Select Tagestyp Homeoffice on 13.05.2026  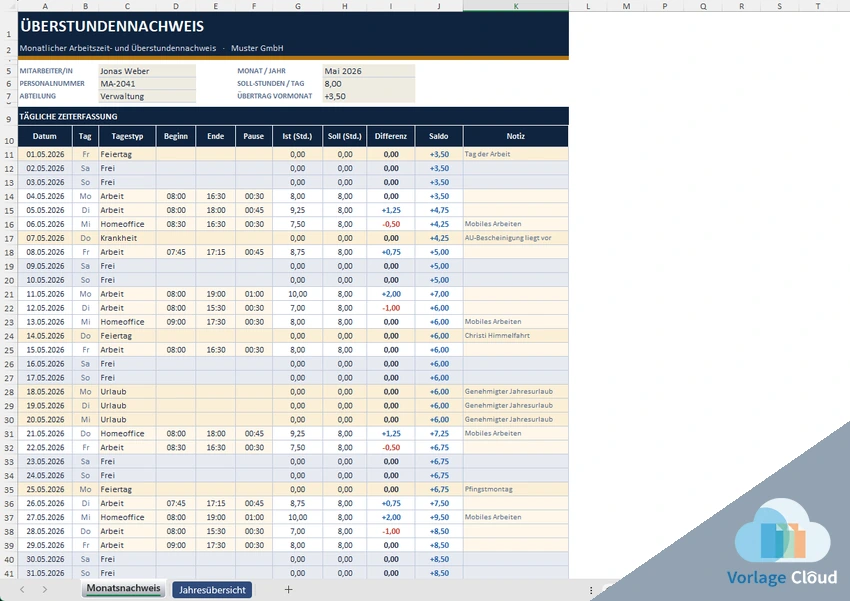tap(127, 322)
